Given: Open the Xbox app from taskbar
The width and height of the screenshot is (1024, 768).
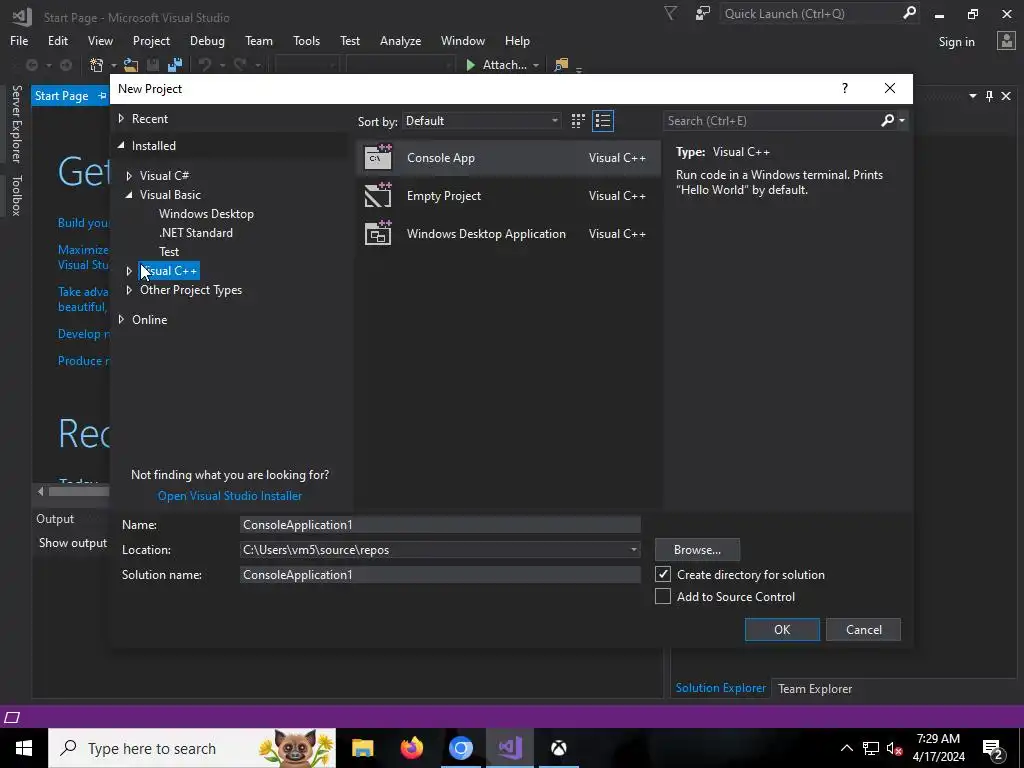Looking at the screenshot, I should click(558, 748).
